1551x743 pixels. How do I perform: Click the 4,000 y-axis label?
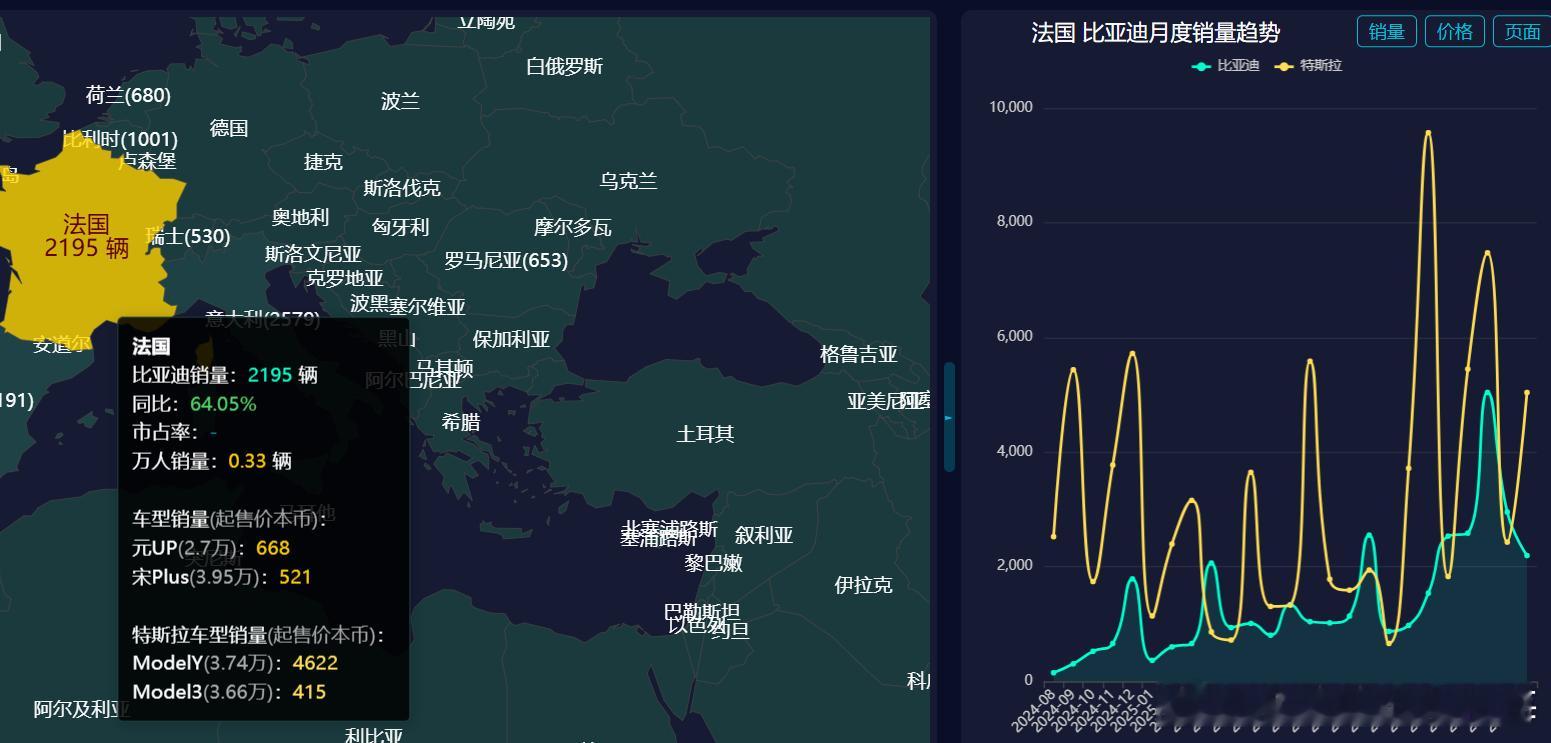(x=1014, y=451)
